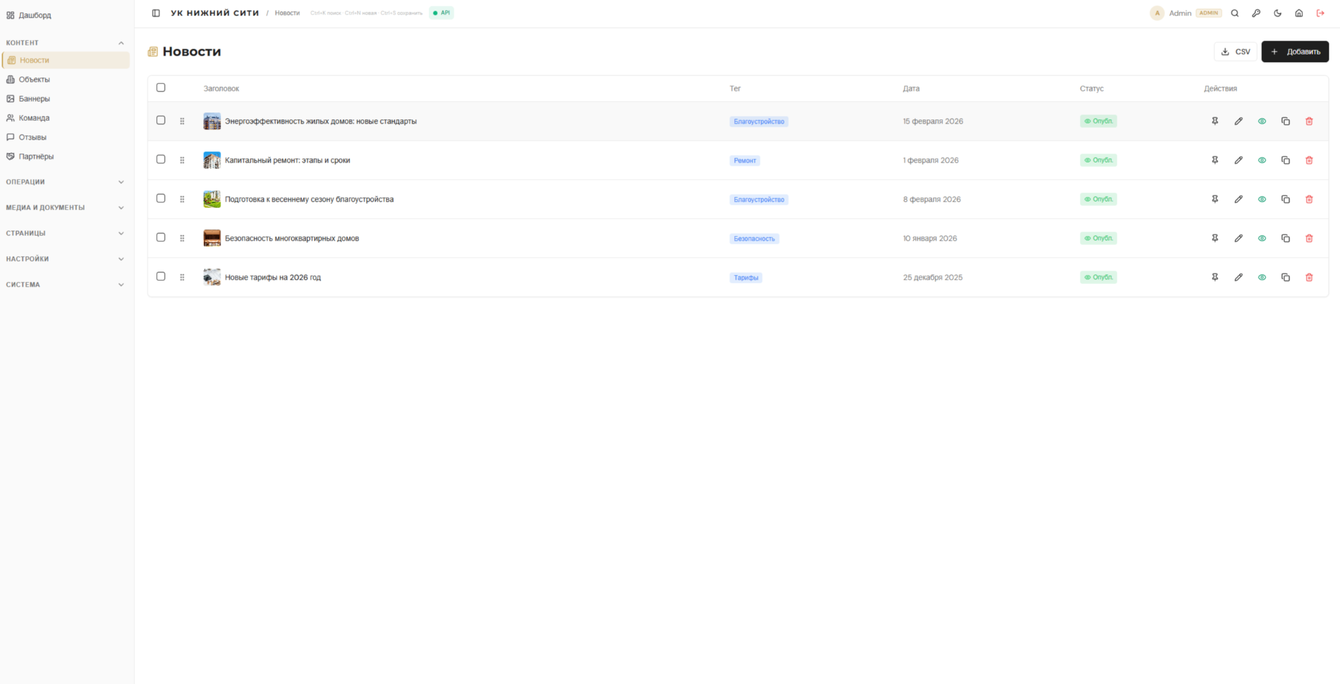Screen dimensions: 1340x684
Task: Check the Капитальный ремонт row checkbox
Action: [x=161, y=159]
